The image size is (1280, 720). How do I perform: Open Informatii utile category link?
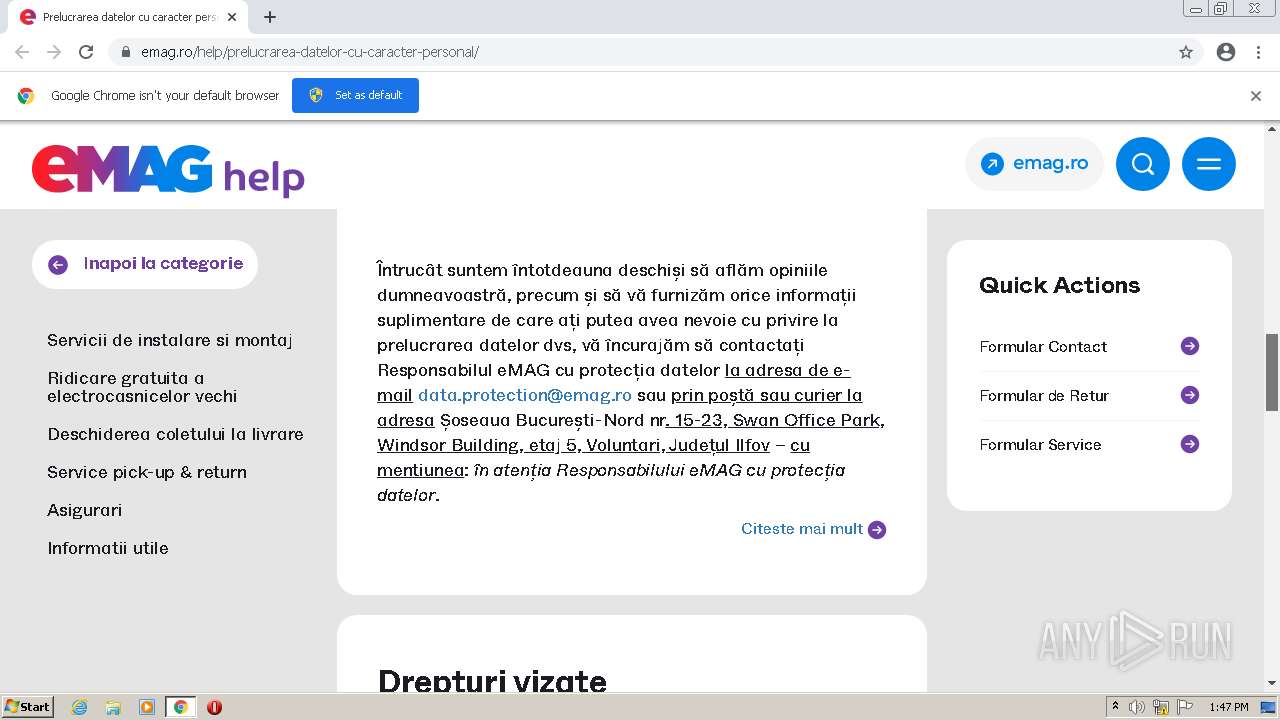pyautogui.click(x=108, y=548)
